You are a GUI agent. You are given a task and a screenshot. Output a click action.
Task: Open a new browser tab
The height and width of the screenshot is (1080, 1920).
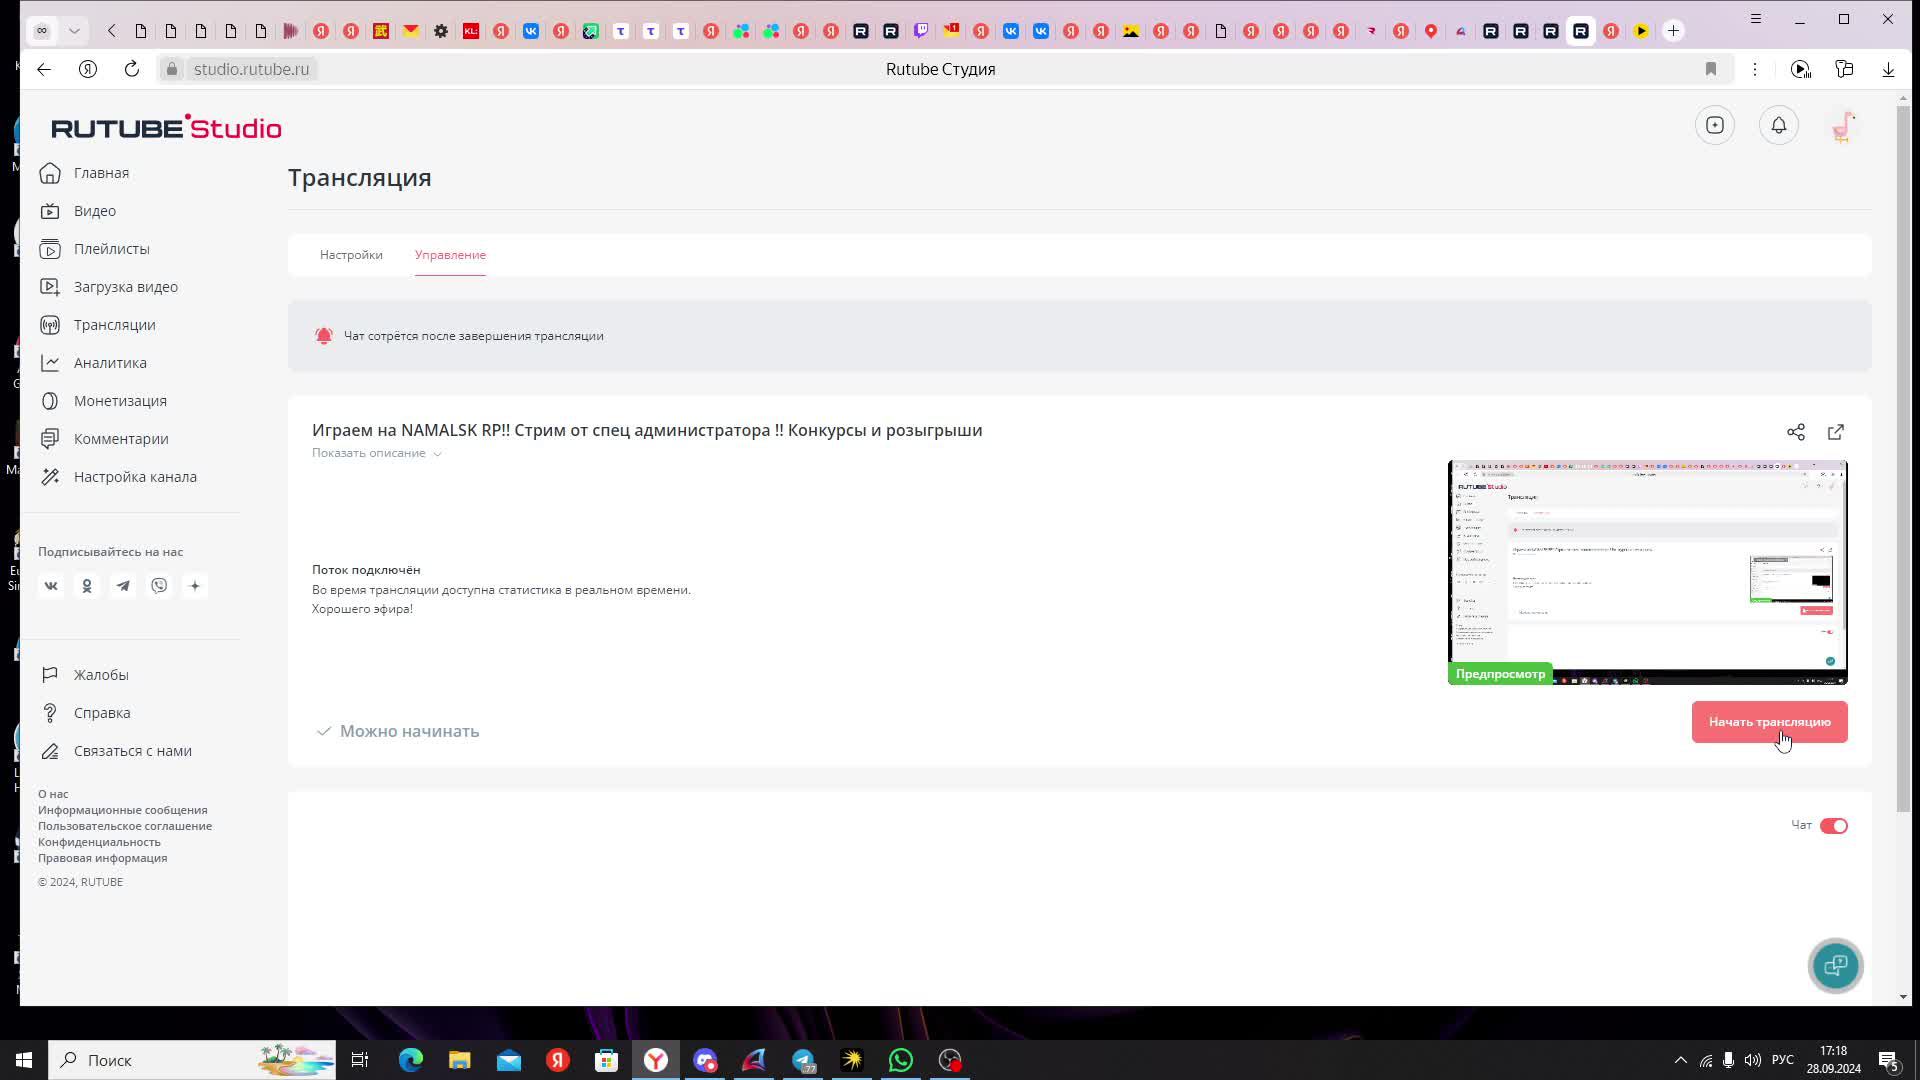[1673, 31]
